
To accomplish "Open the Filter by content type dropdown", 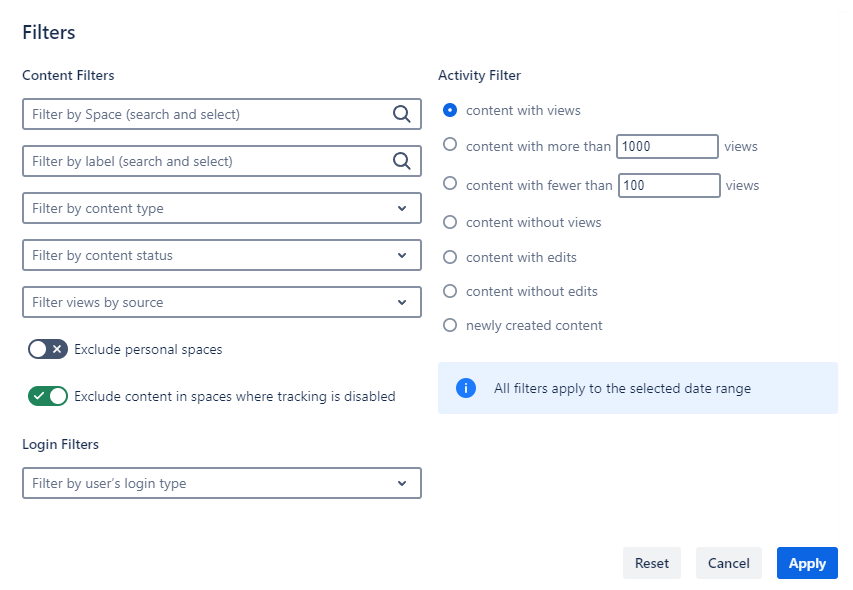I will (221, 208).
